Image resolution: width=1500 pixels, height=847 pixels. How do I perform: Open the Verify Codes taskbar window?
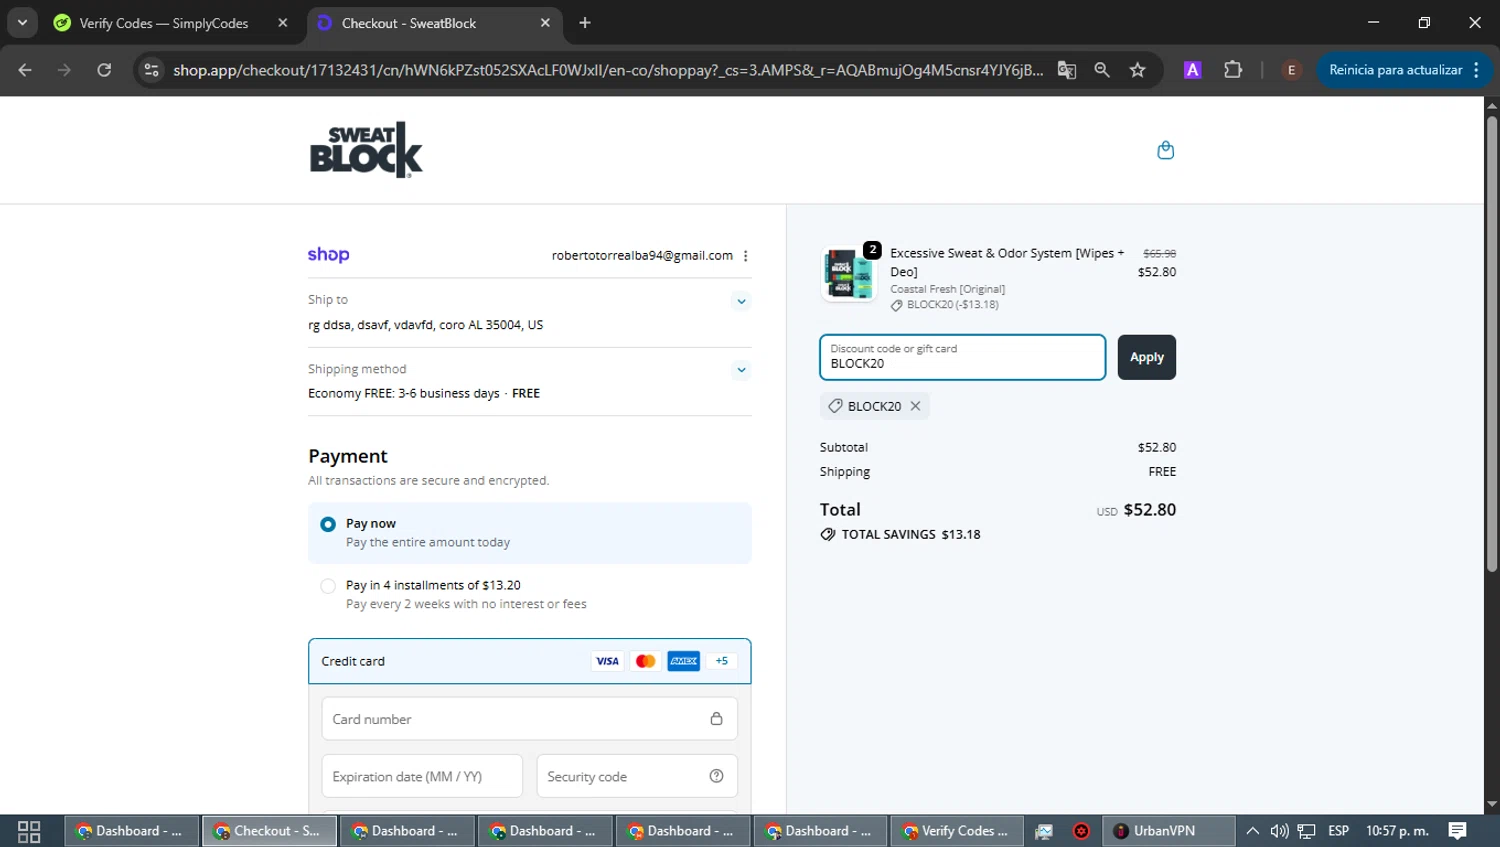point(957,831)
